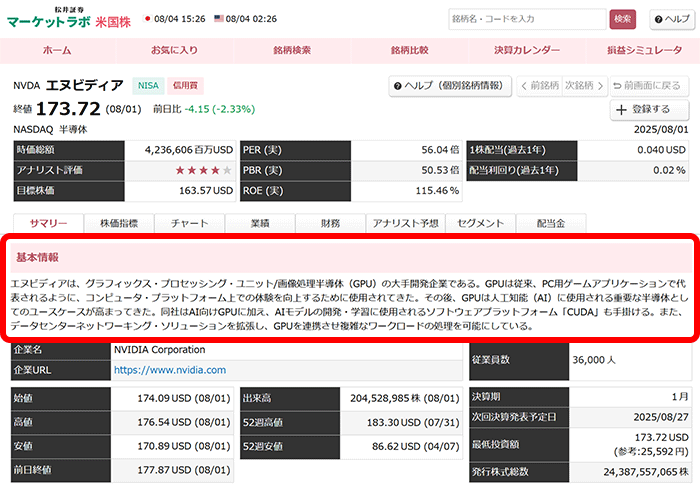Screen dimensions: 700x491
Task: Click the 銘柄名・コード input field
Action: coord(526,18)
